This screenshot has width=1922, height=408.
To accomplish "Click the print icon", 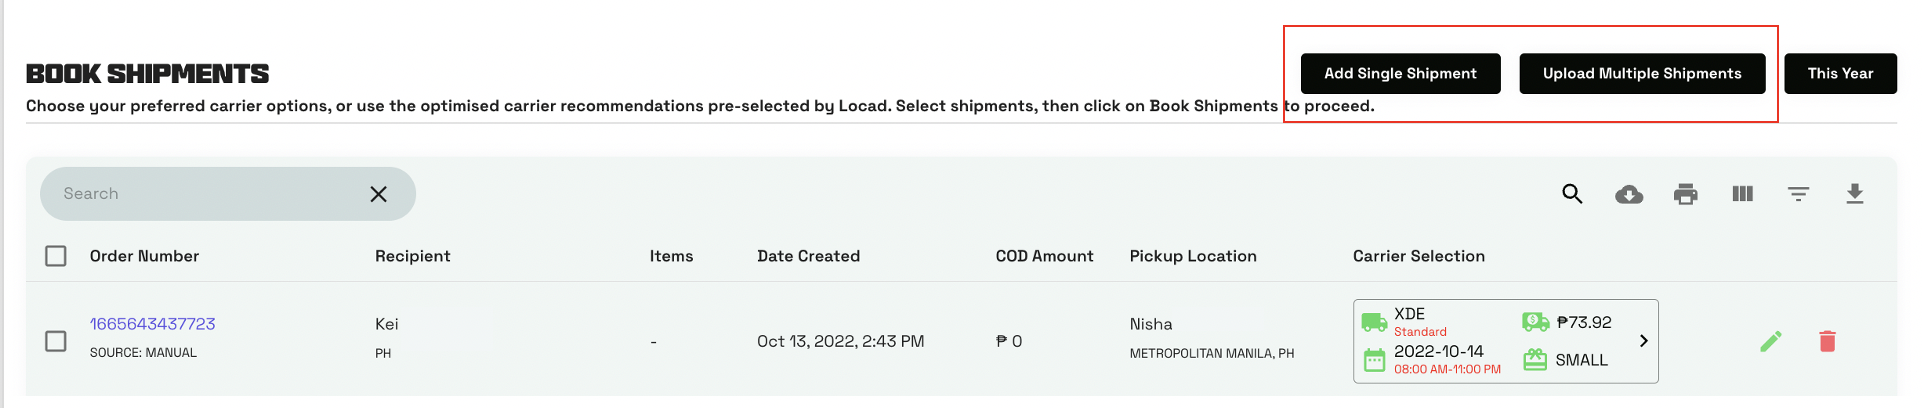I will (x=1686, y=194).
